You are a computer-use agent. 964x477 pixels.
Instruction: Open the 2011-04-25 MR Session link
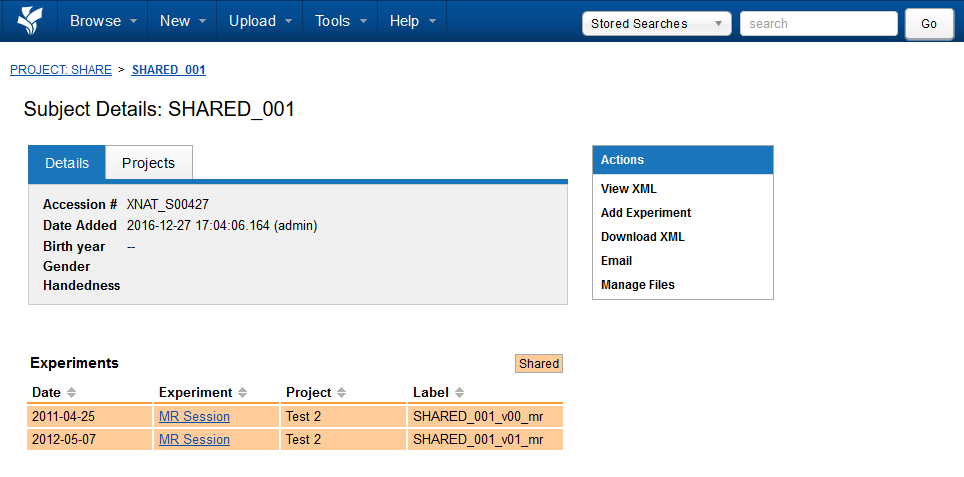[194, 416]
